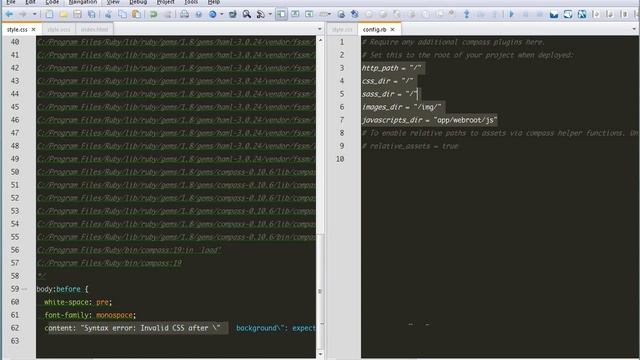This screenshot has height=360, width=640.
Task: Click the line 'images_dir = "/img/"'
Action: (402, 107)
